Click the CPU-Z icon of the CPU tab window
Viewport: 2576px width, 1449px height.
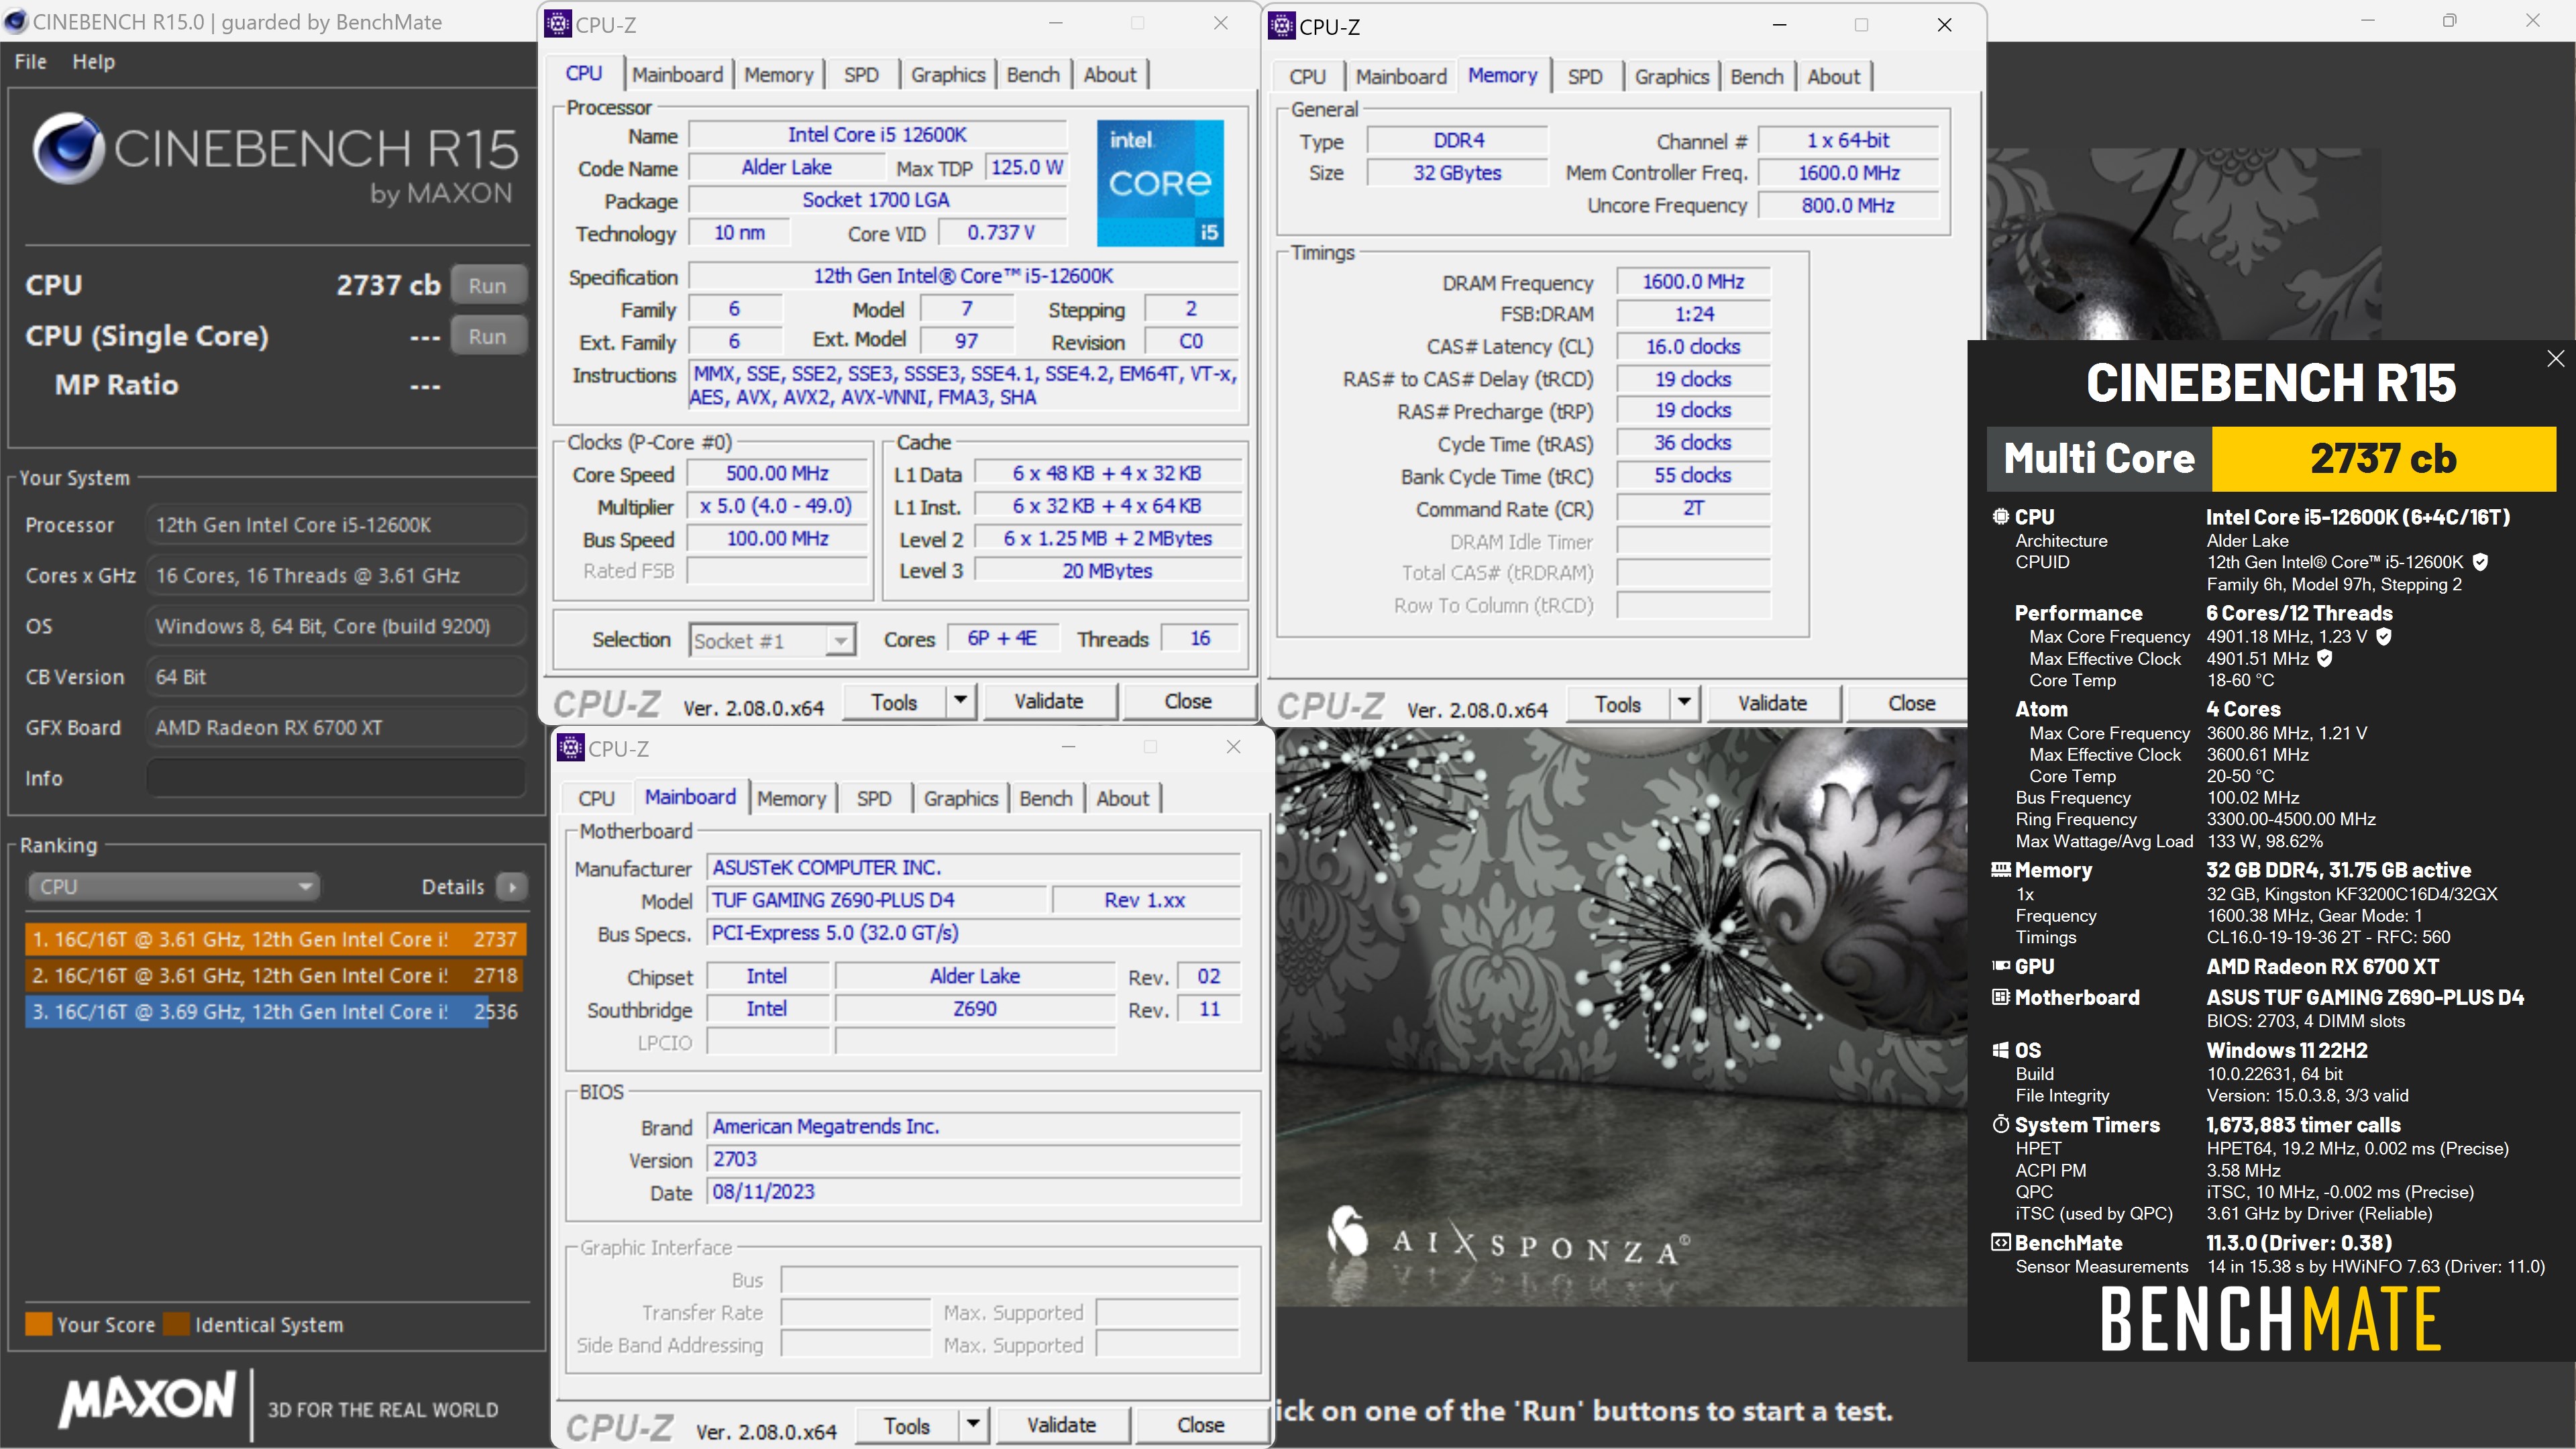coord(558,24)
